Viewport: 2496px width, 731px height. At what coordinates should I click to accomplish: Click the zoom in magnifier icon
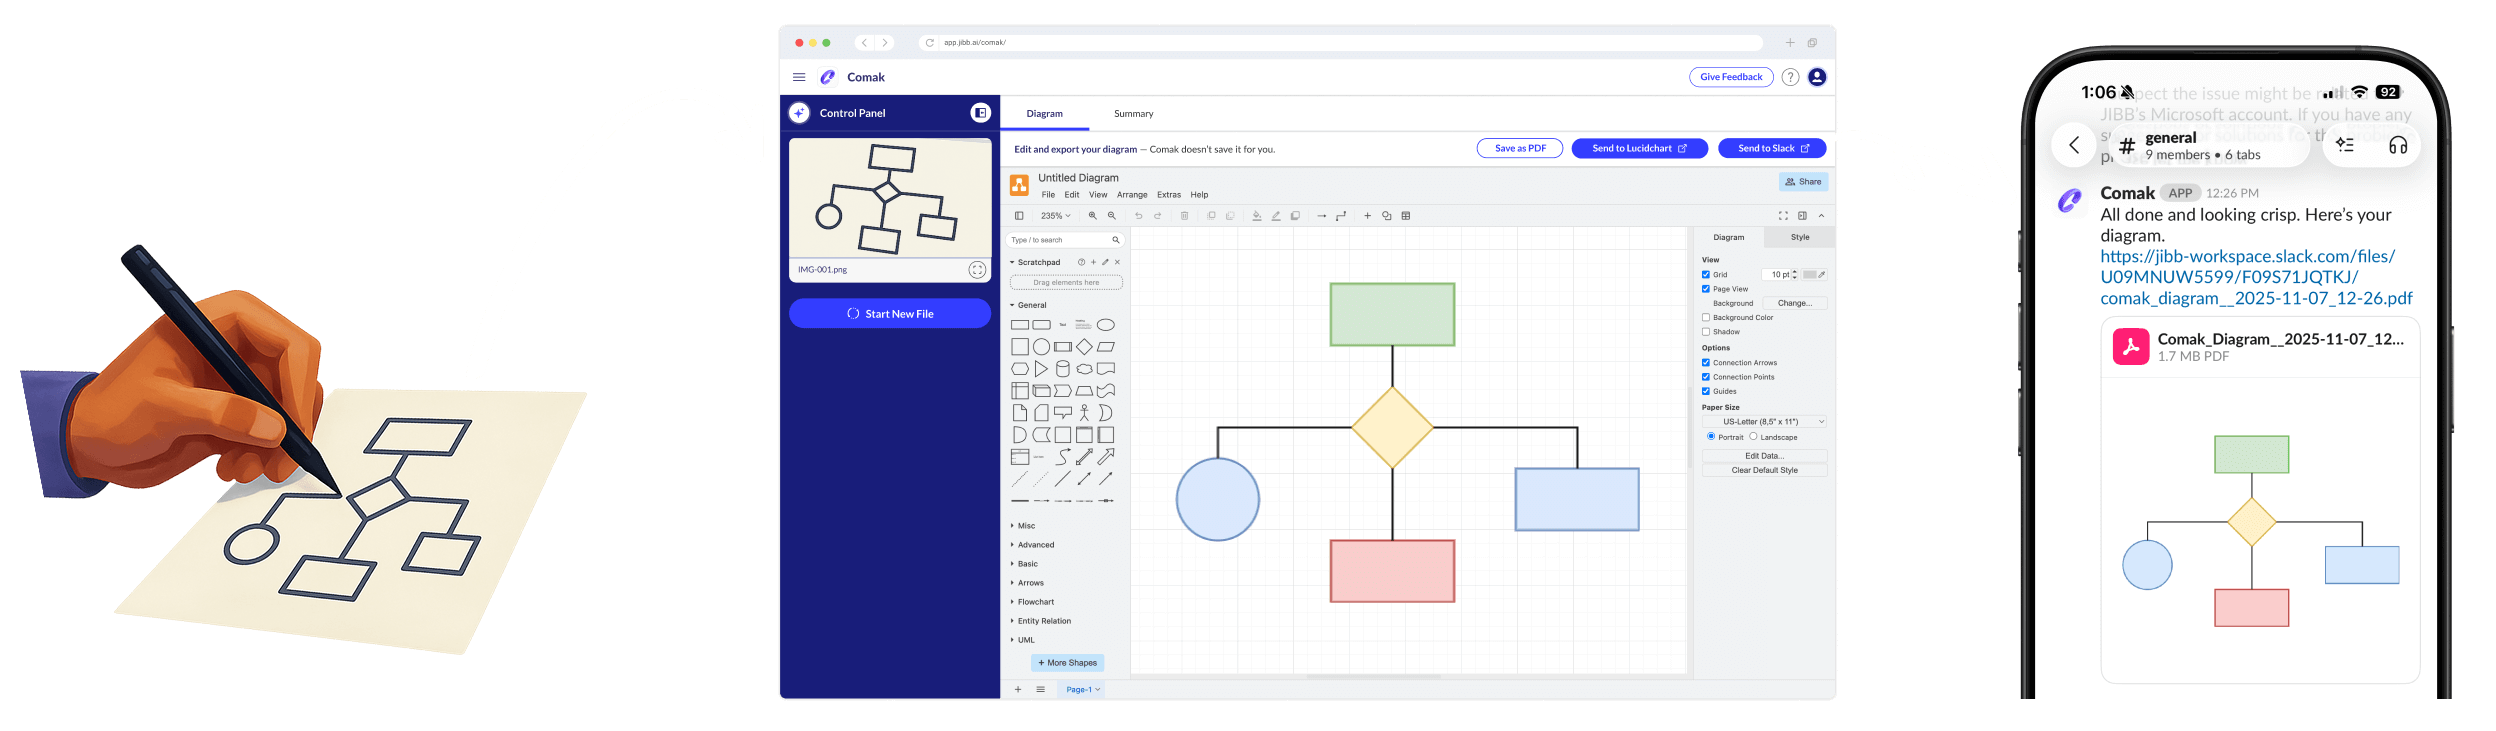point(1093,216)
